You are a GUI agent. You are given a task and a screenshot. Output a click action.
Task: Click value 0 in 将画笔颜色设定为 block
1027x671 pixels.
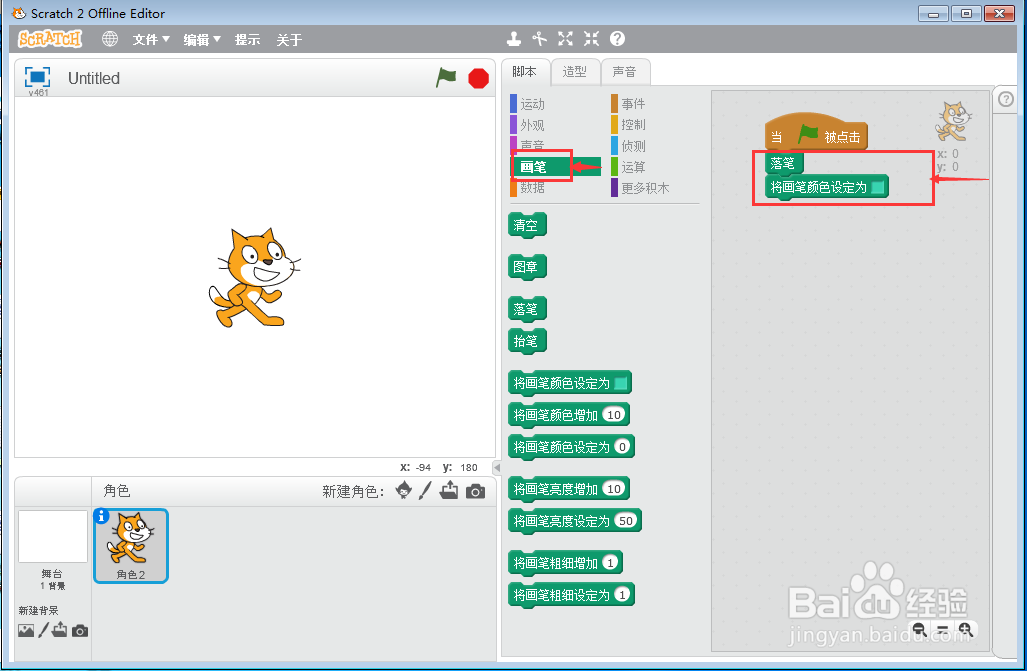[622, 447]
